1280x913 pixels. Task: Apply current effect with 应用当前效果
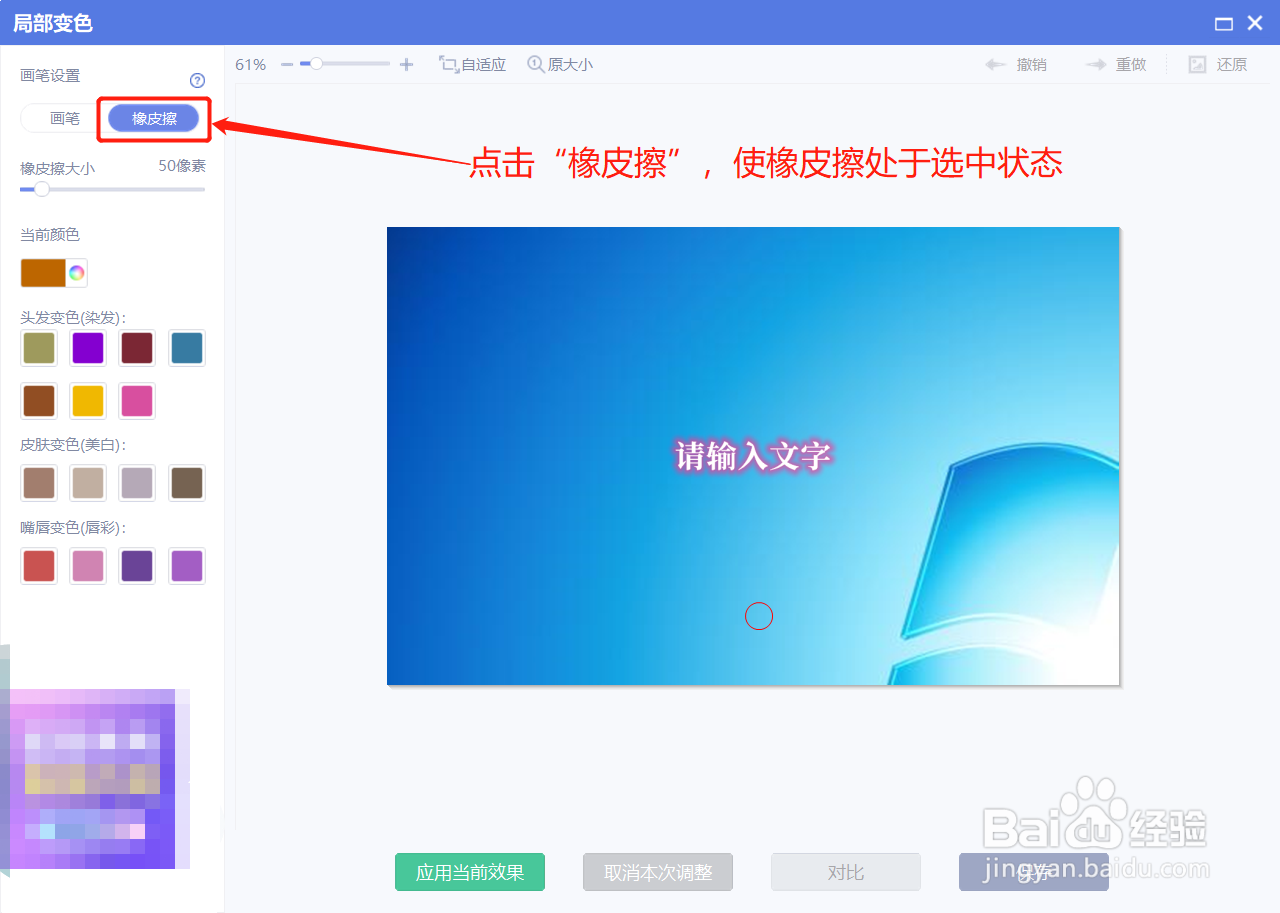pyautogui.click(x=469, y=871)
